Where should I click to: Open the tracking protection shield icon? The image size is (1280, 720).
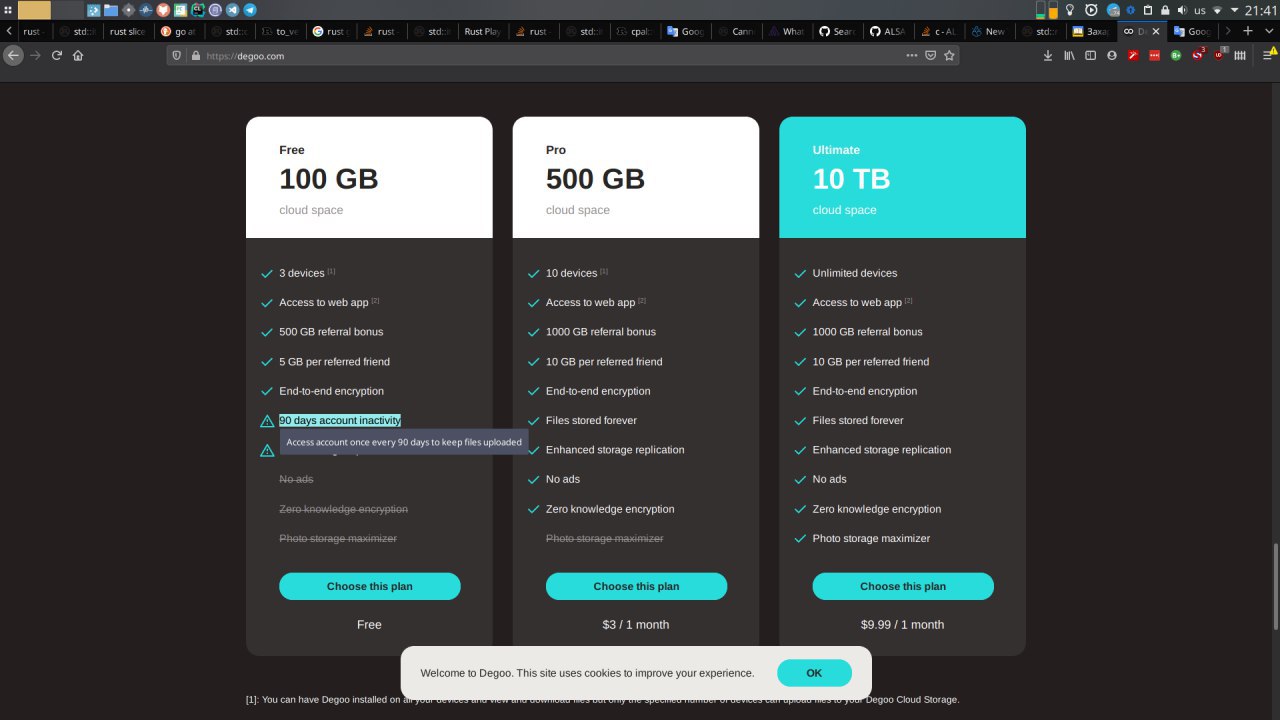tap(177, 56)
